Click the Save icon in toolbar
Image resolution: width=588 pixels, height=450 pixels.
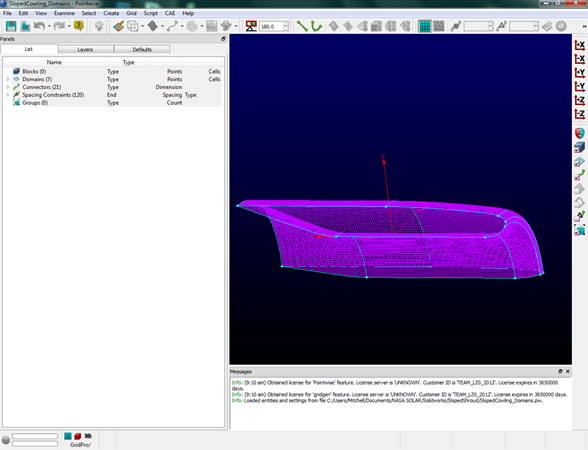point(11,26)
